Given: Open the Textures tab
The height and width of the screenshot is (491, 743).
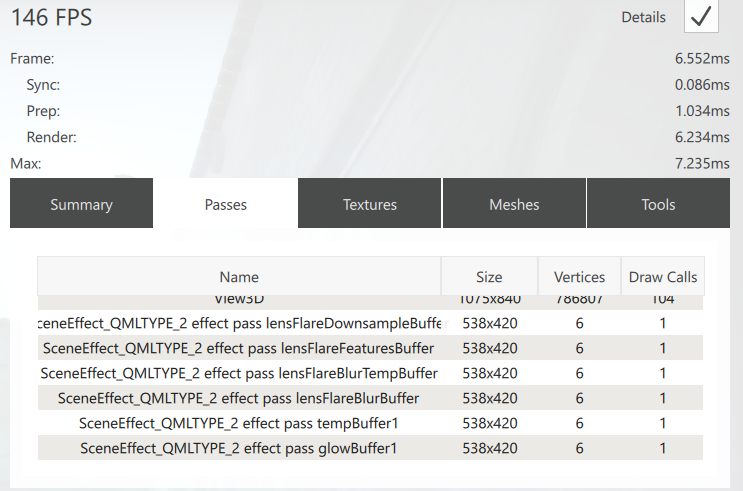Looking at the screenshot, I should click(370, 204).
